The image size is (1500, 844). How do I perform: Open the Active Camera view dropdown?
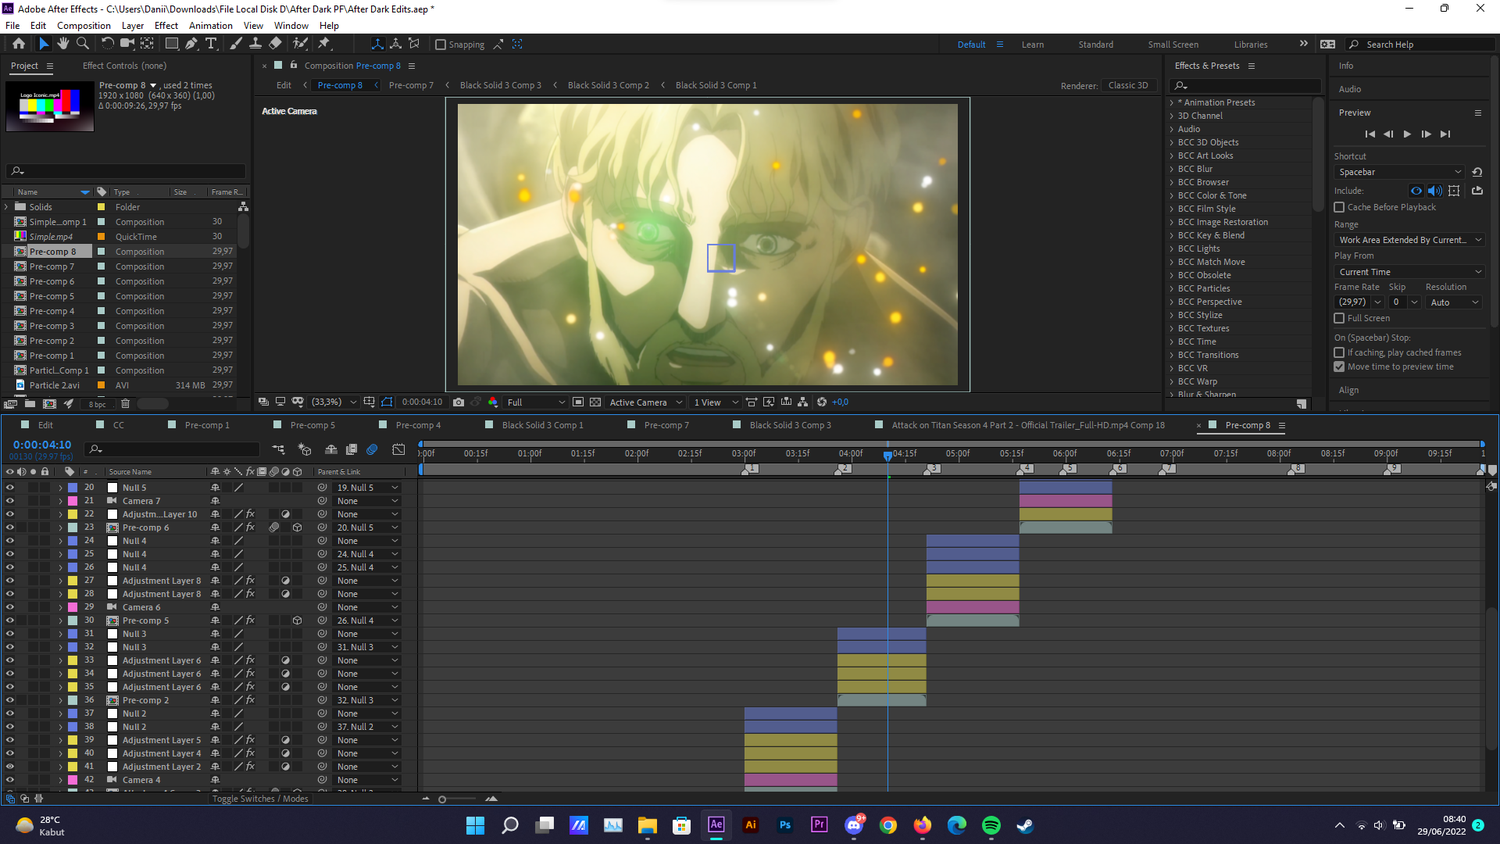pos(646,402)
